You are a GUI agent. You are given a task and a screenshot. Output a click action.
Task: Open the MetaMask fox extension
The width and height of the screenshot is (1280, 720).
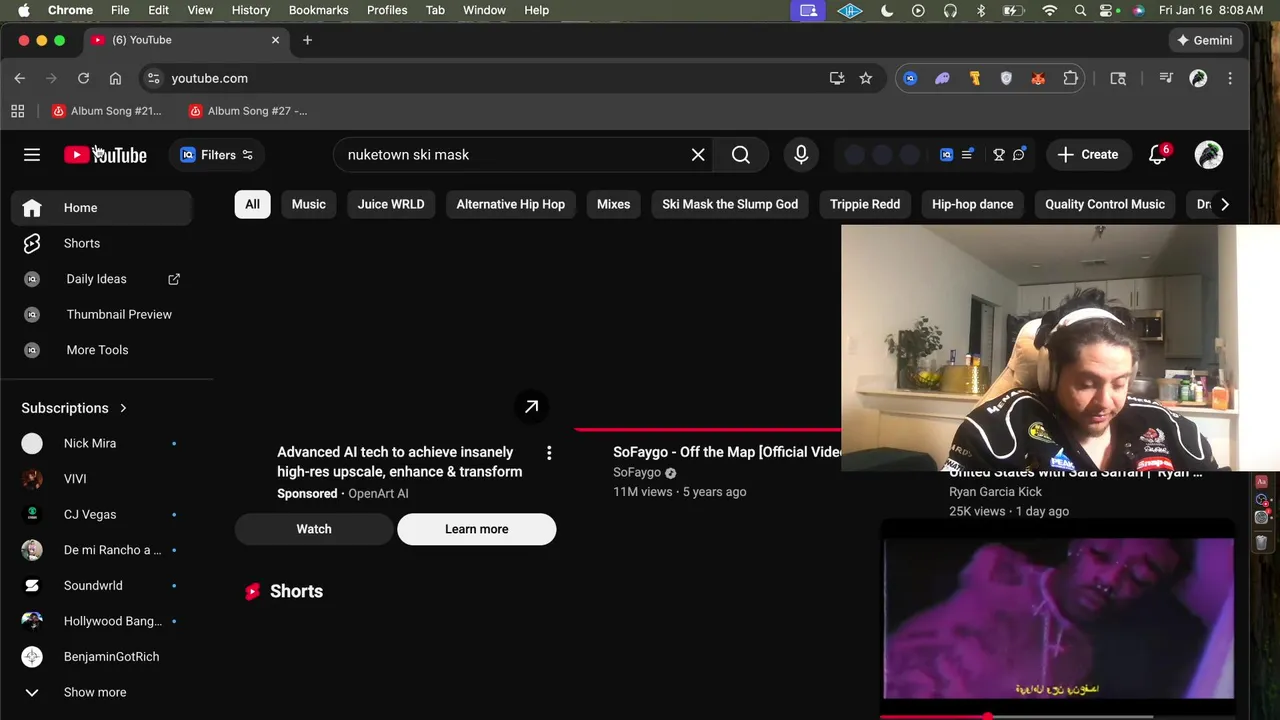click(x=1038, y=78)
